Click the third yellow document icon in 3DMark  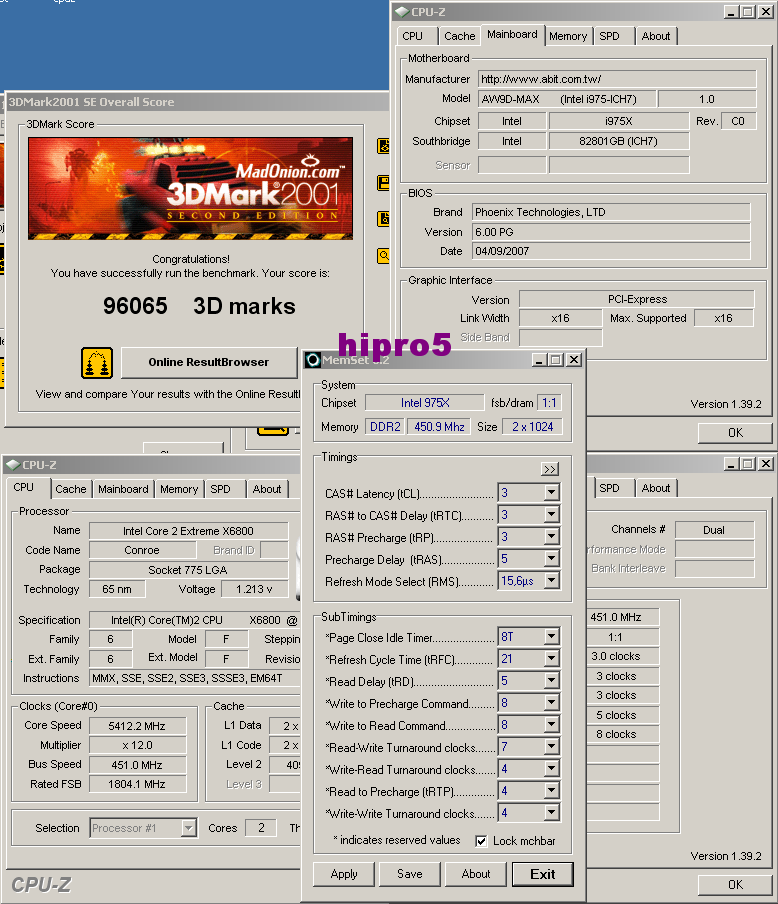(x=383, y=219)
